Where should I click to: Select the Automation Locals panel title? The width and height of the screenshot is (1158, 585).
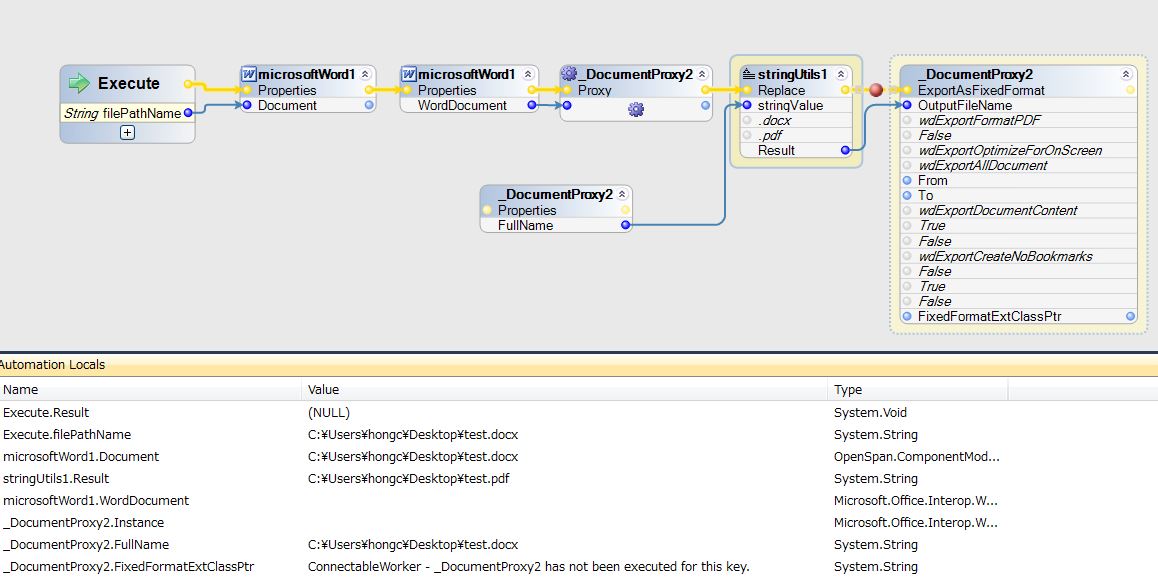pyautogui.click(x=52, y=365)
